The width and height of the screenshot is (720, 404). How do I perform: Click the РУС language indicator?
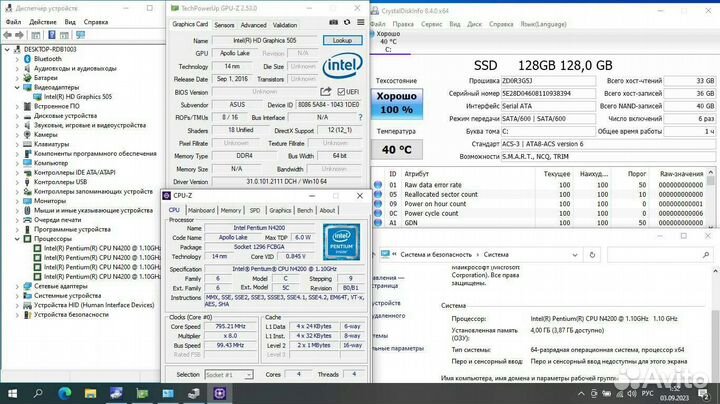(647, 393)
